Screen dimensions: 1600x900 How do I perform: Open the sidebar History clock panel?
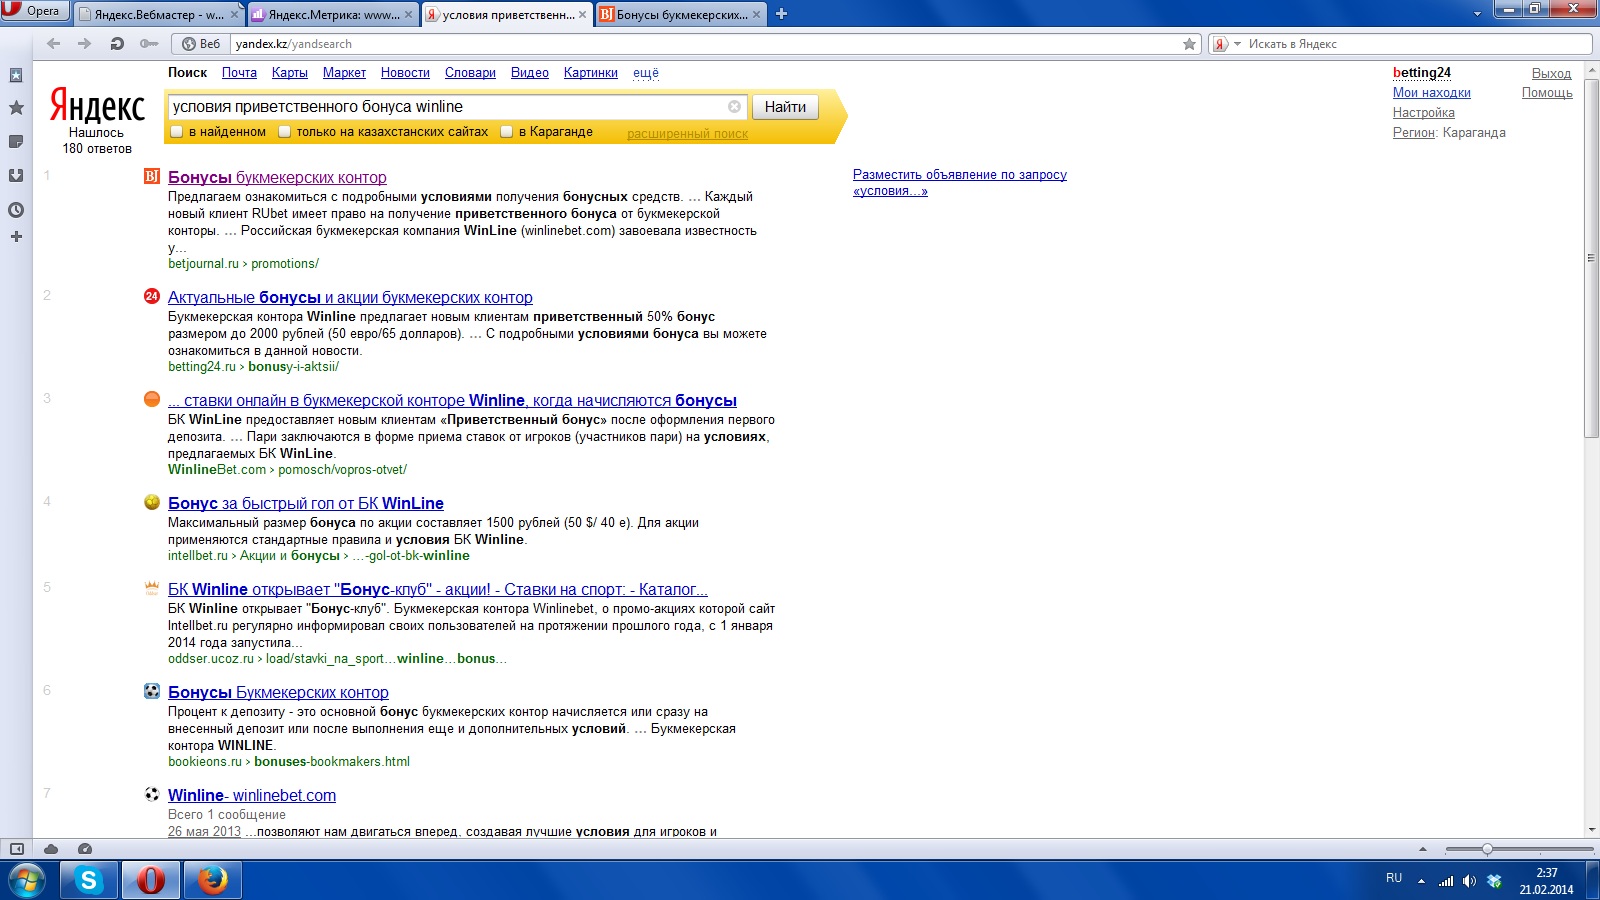[16, 210]
